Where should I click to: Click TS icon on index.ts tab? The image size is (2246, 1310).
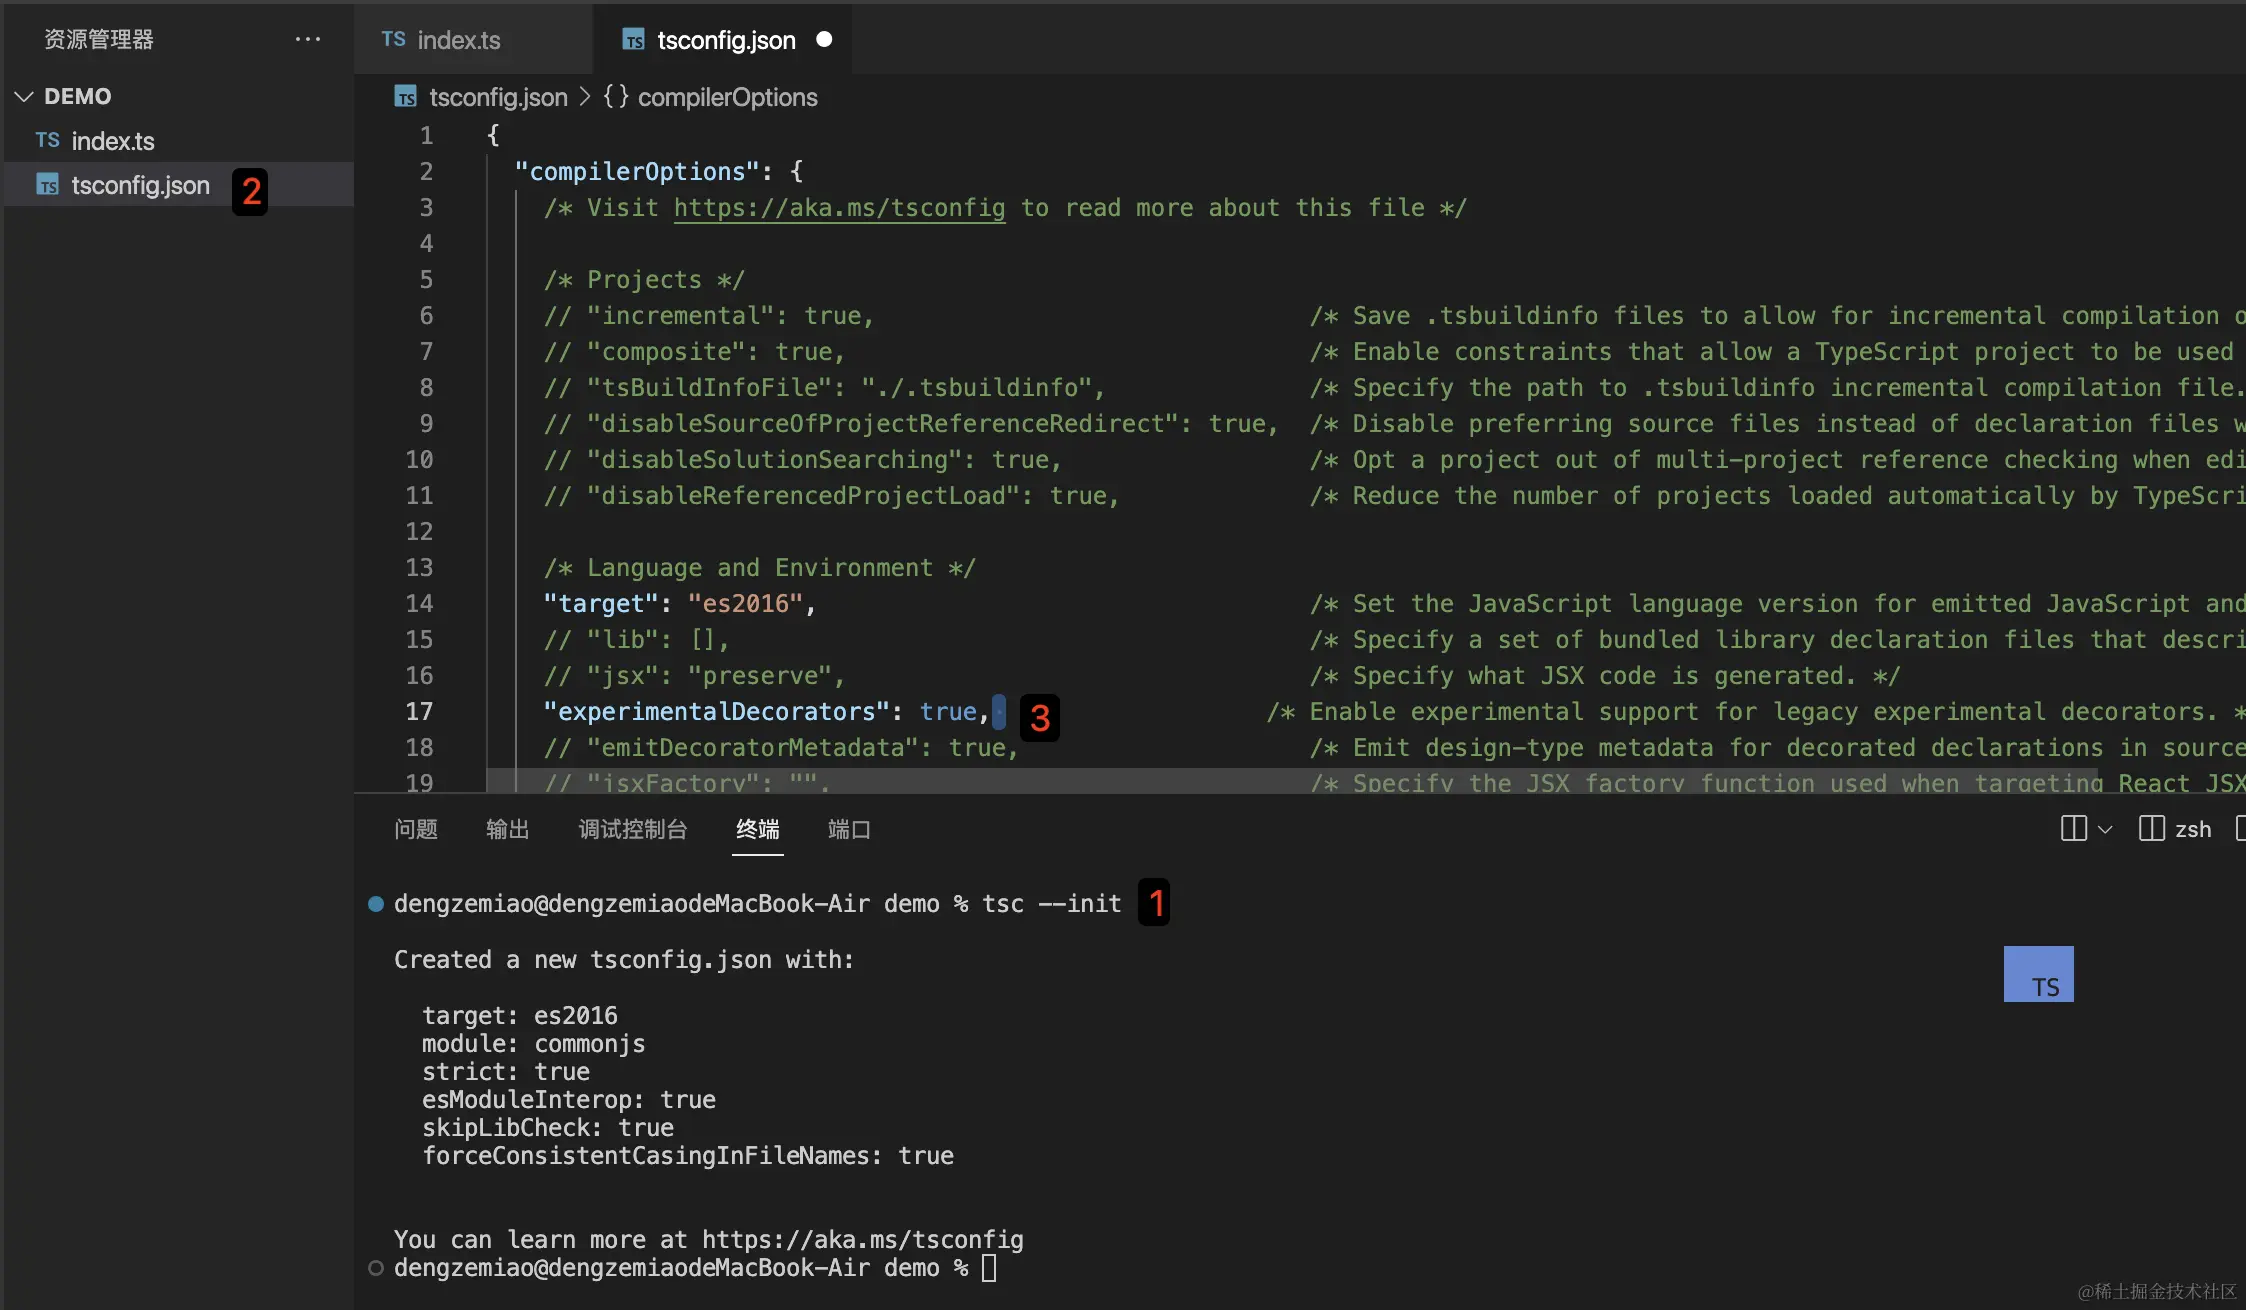point(393,39)
